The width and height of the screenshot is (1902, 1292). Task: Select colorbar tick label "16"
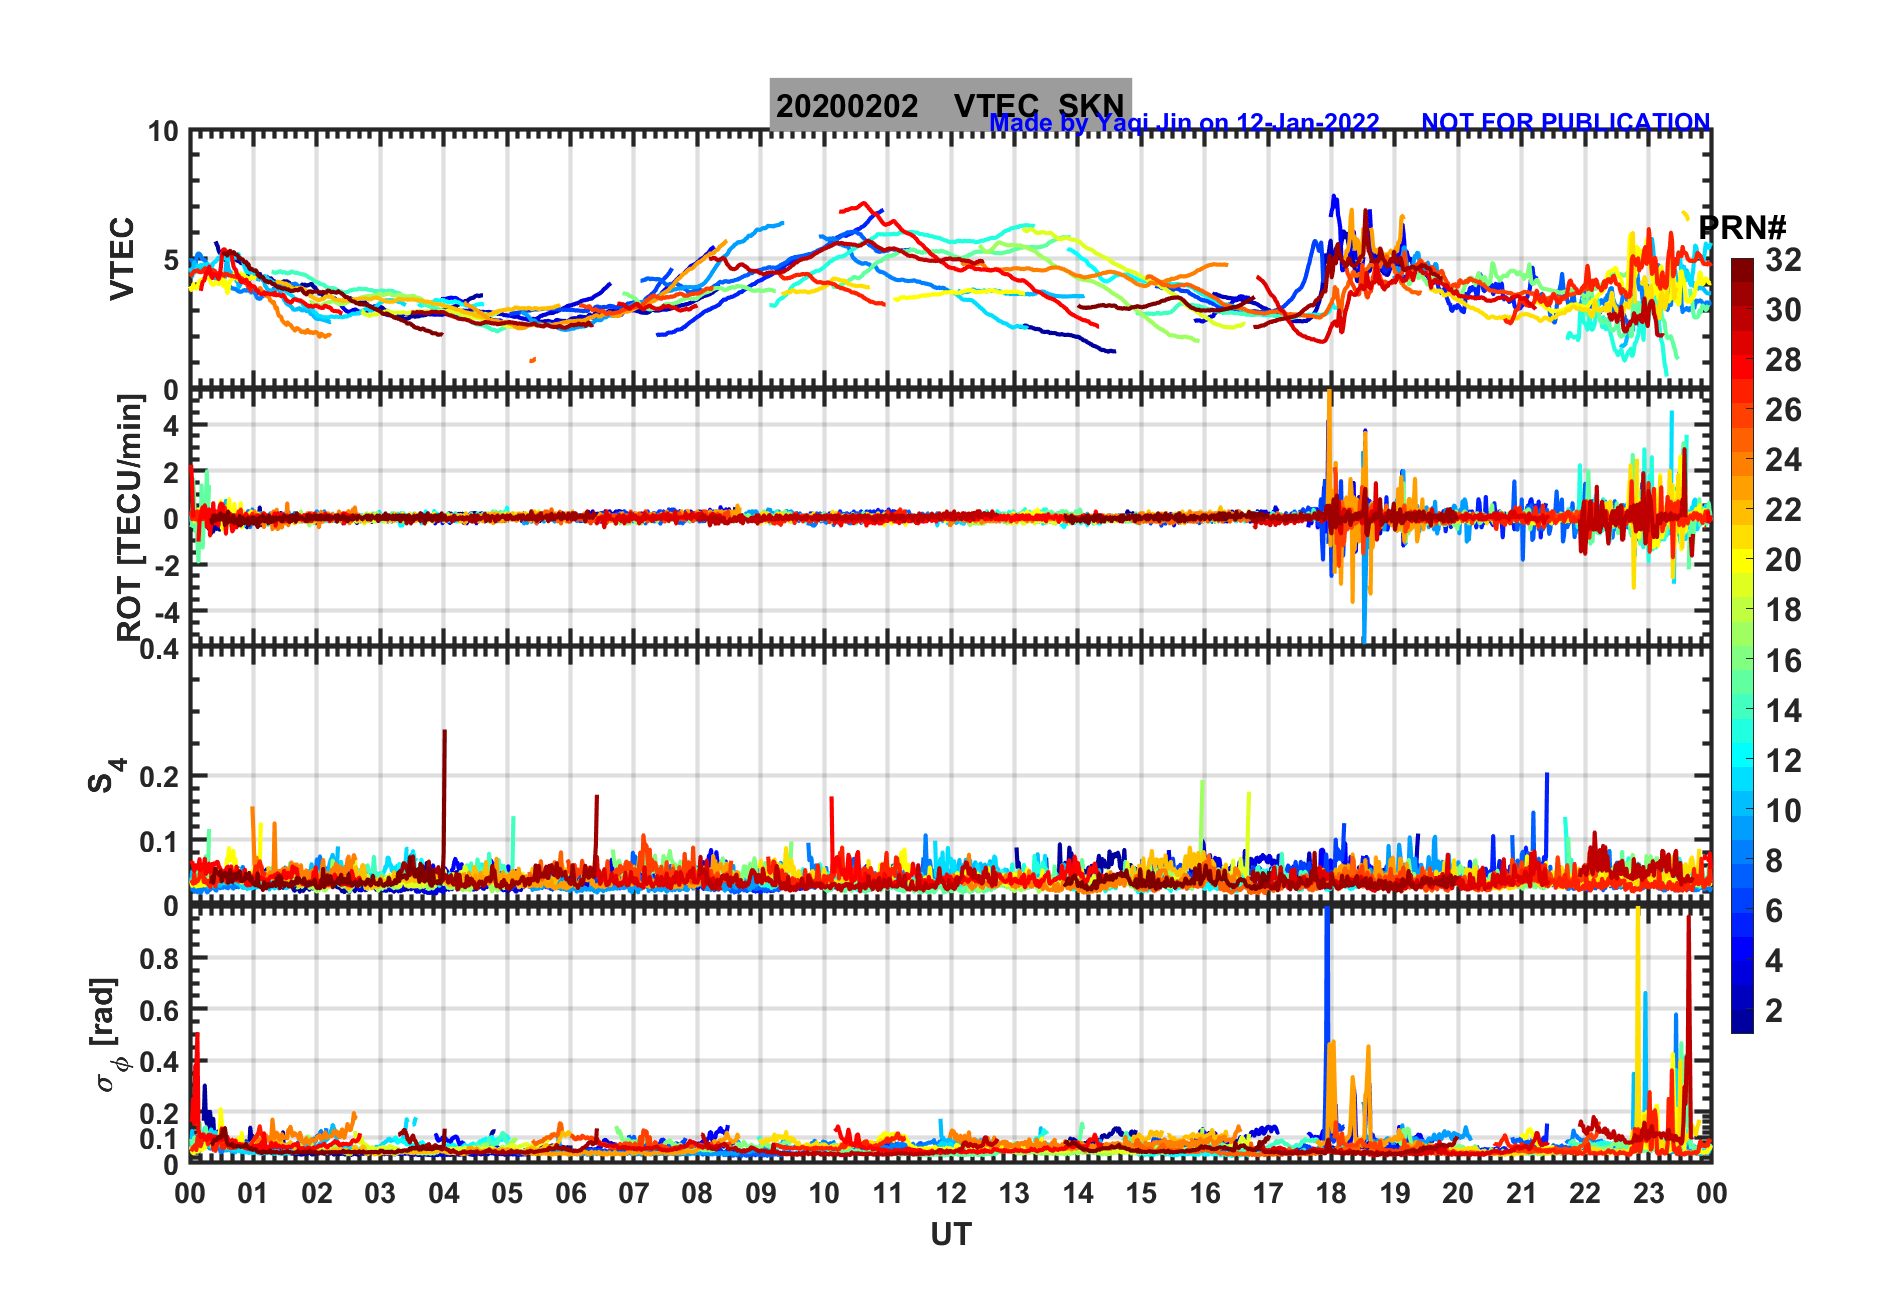pos(1783,661)
